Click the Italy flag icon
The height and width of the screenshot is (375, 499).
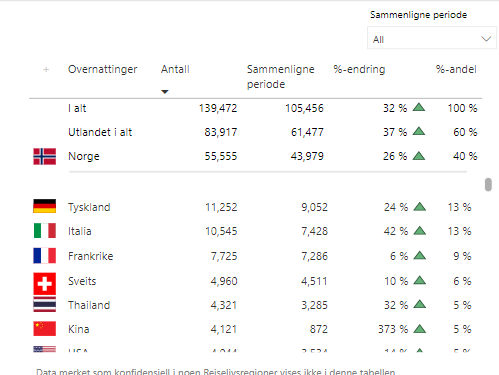45,231
